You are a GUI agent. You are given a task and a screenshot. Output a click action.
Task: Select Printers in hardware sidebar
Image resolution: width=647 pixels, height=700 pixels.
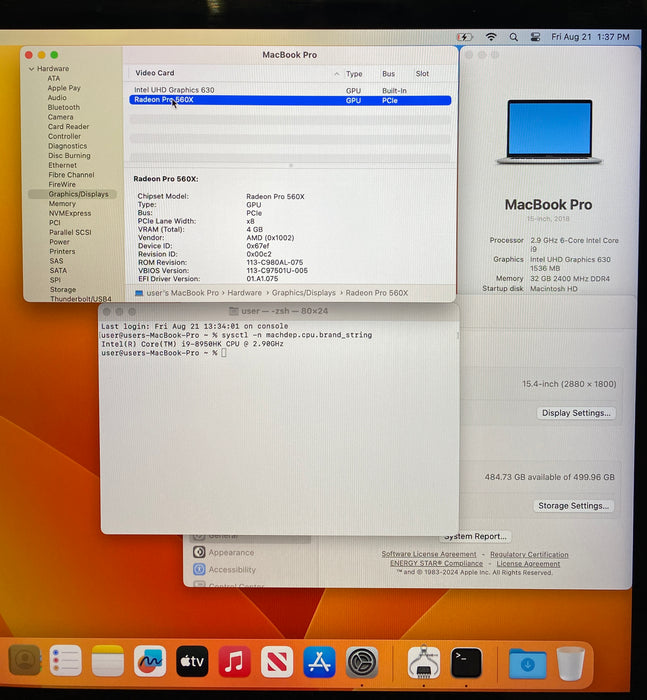pos(62,251)
